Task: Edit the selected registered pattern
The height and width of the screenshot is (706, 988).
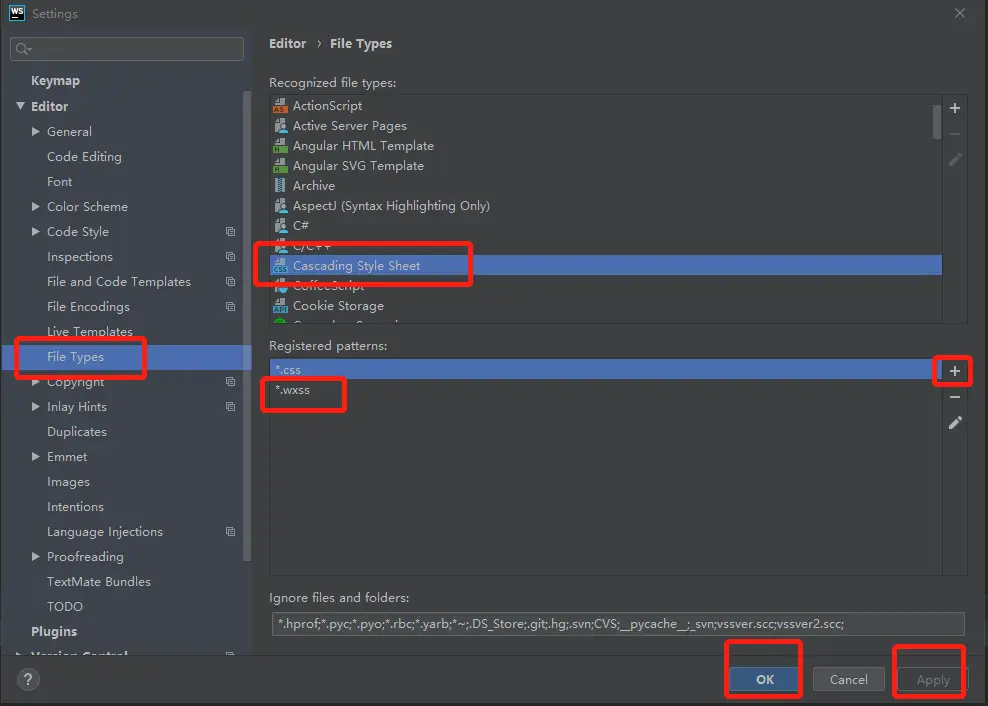Action: tap(955, 422)
